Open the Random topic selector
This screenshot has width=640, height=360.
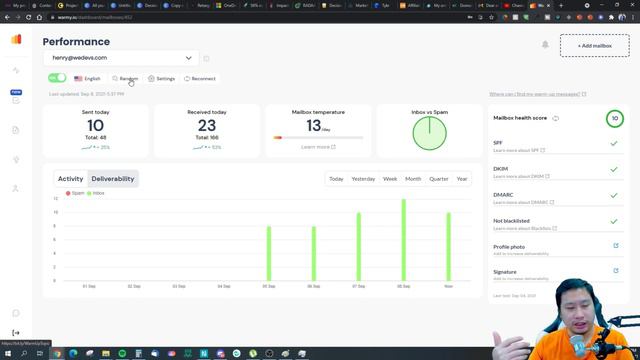pyautogui.click(x=126, y=78)
